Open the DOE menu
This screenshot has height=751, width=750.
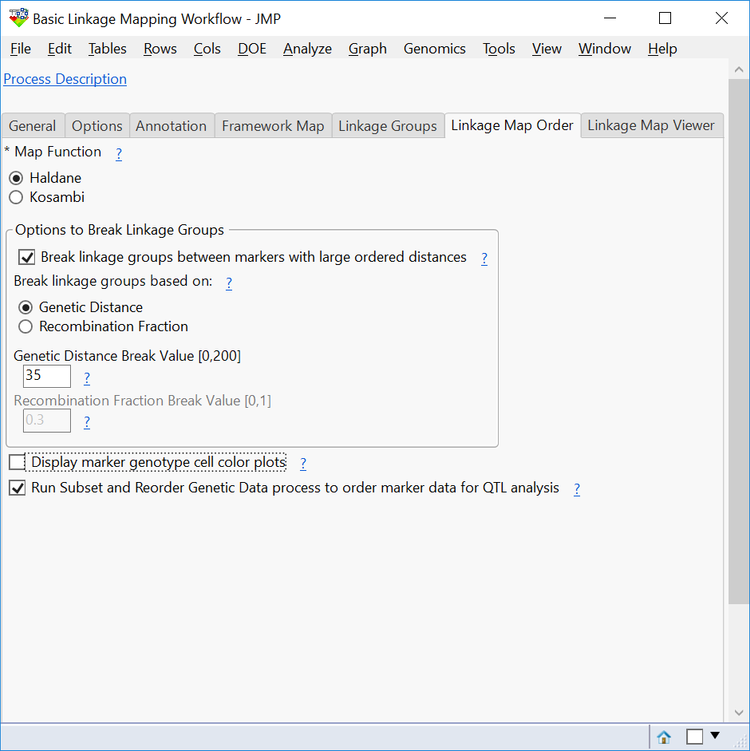coord(252,49)
